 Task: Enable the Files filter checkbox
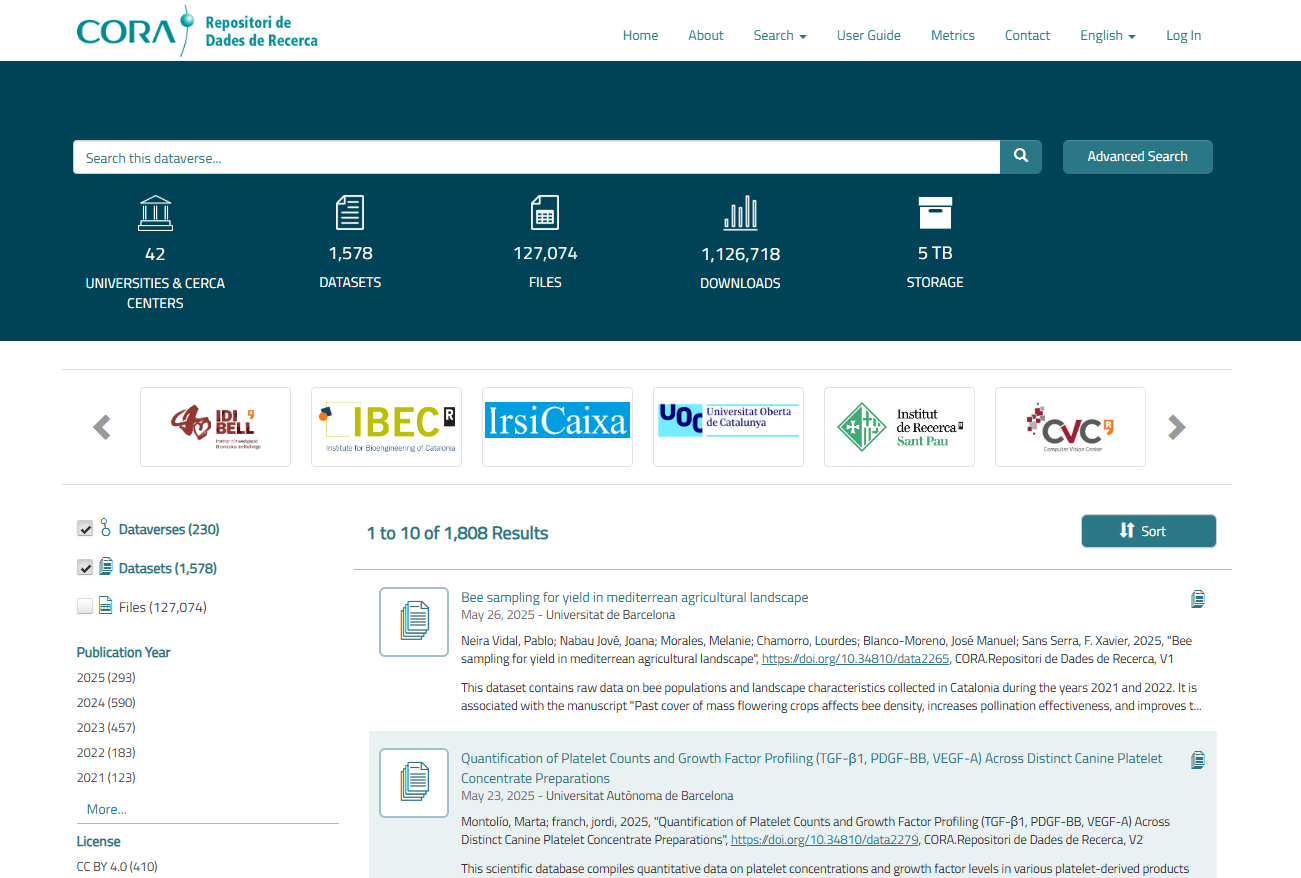(x=85, y=607)
